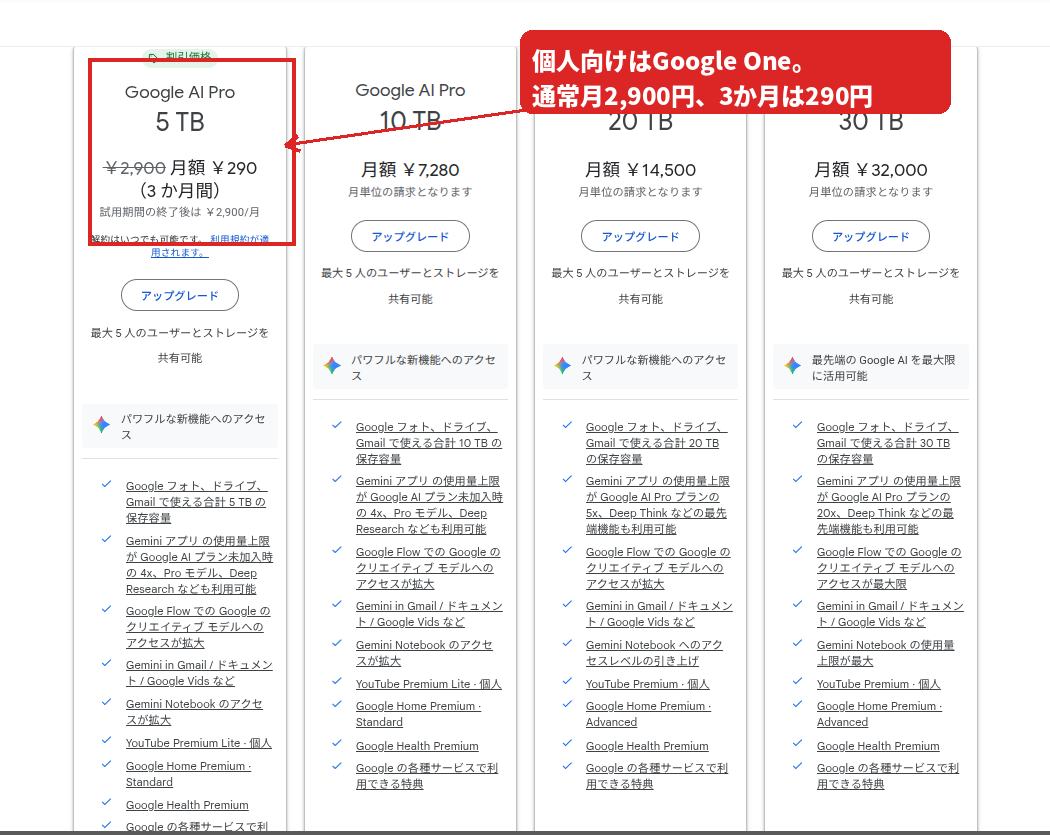Open Gemini in Gmail link in 30 TB plan
Image resolution: width=1050 pixels, height=835 pixels.
point(890,614)
